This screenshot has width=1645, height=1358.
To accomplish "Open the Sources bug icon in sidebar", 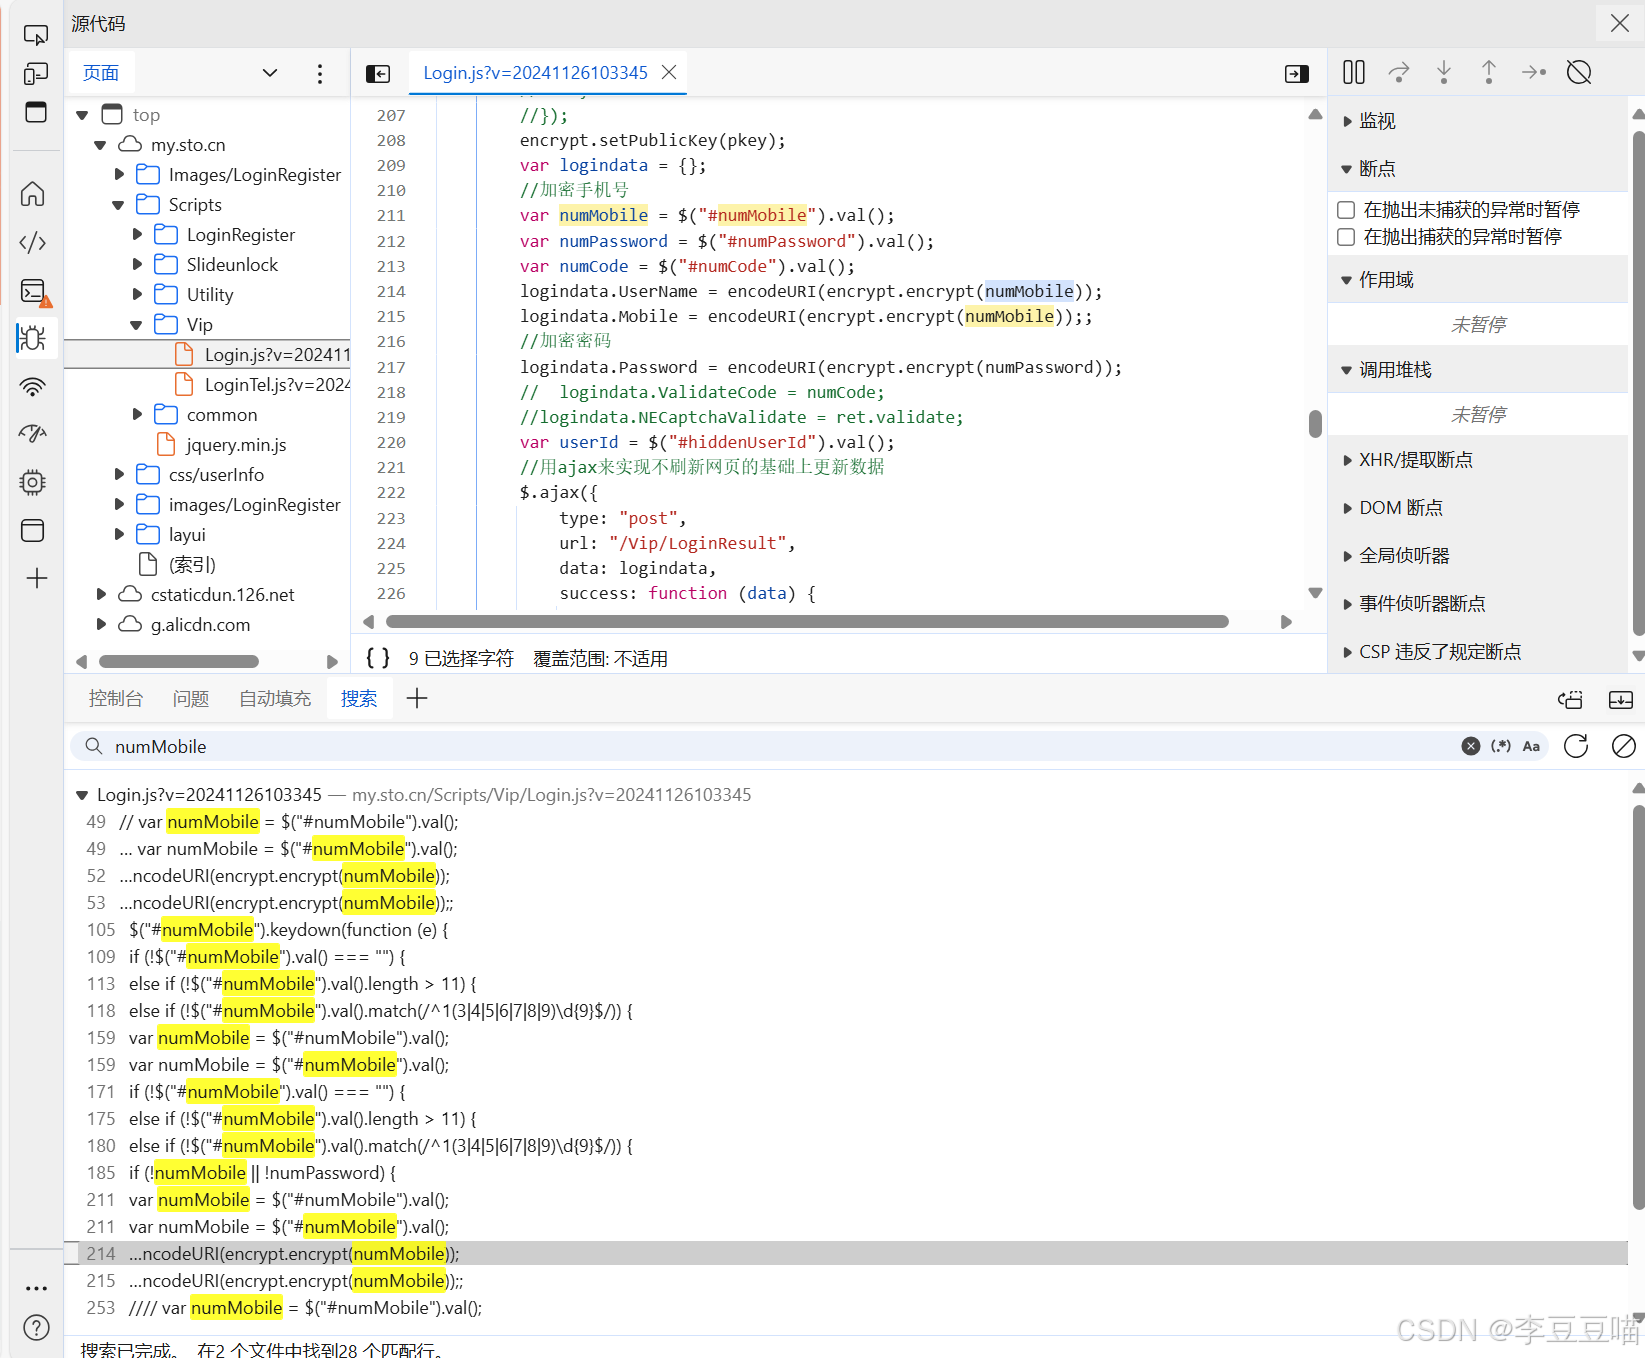I will (33, 338).
